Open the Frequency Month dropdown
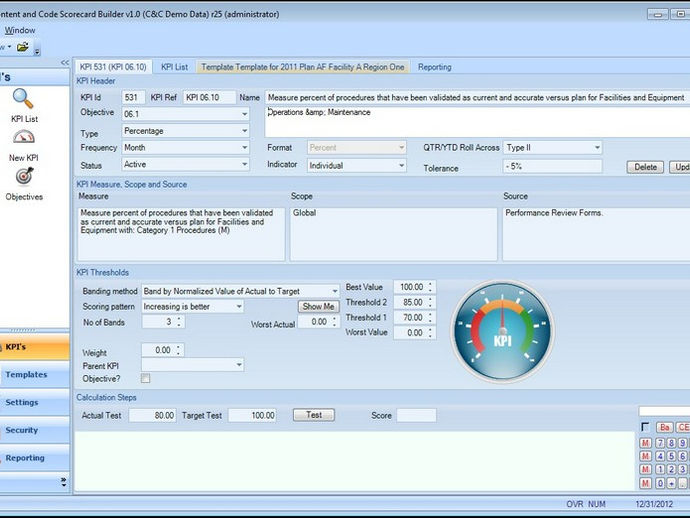Viewport: 690px width, 518px height. pyautogui.click(x=245, y=147)
